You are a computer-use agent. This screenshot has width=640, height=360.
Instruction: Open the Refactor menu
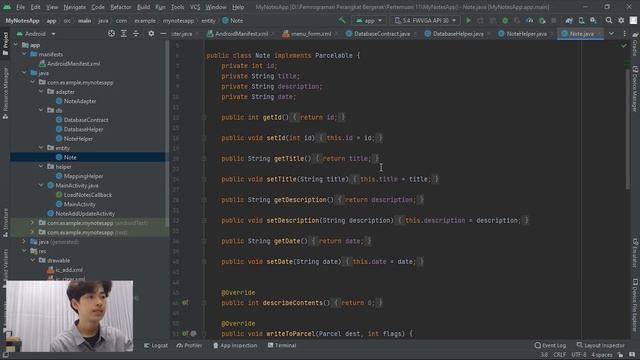121,7
